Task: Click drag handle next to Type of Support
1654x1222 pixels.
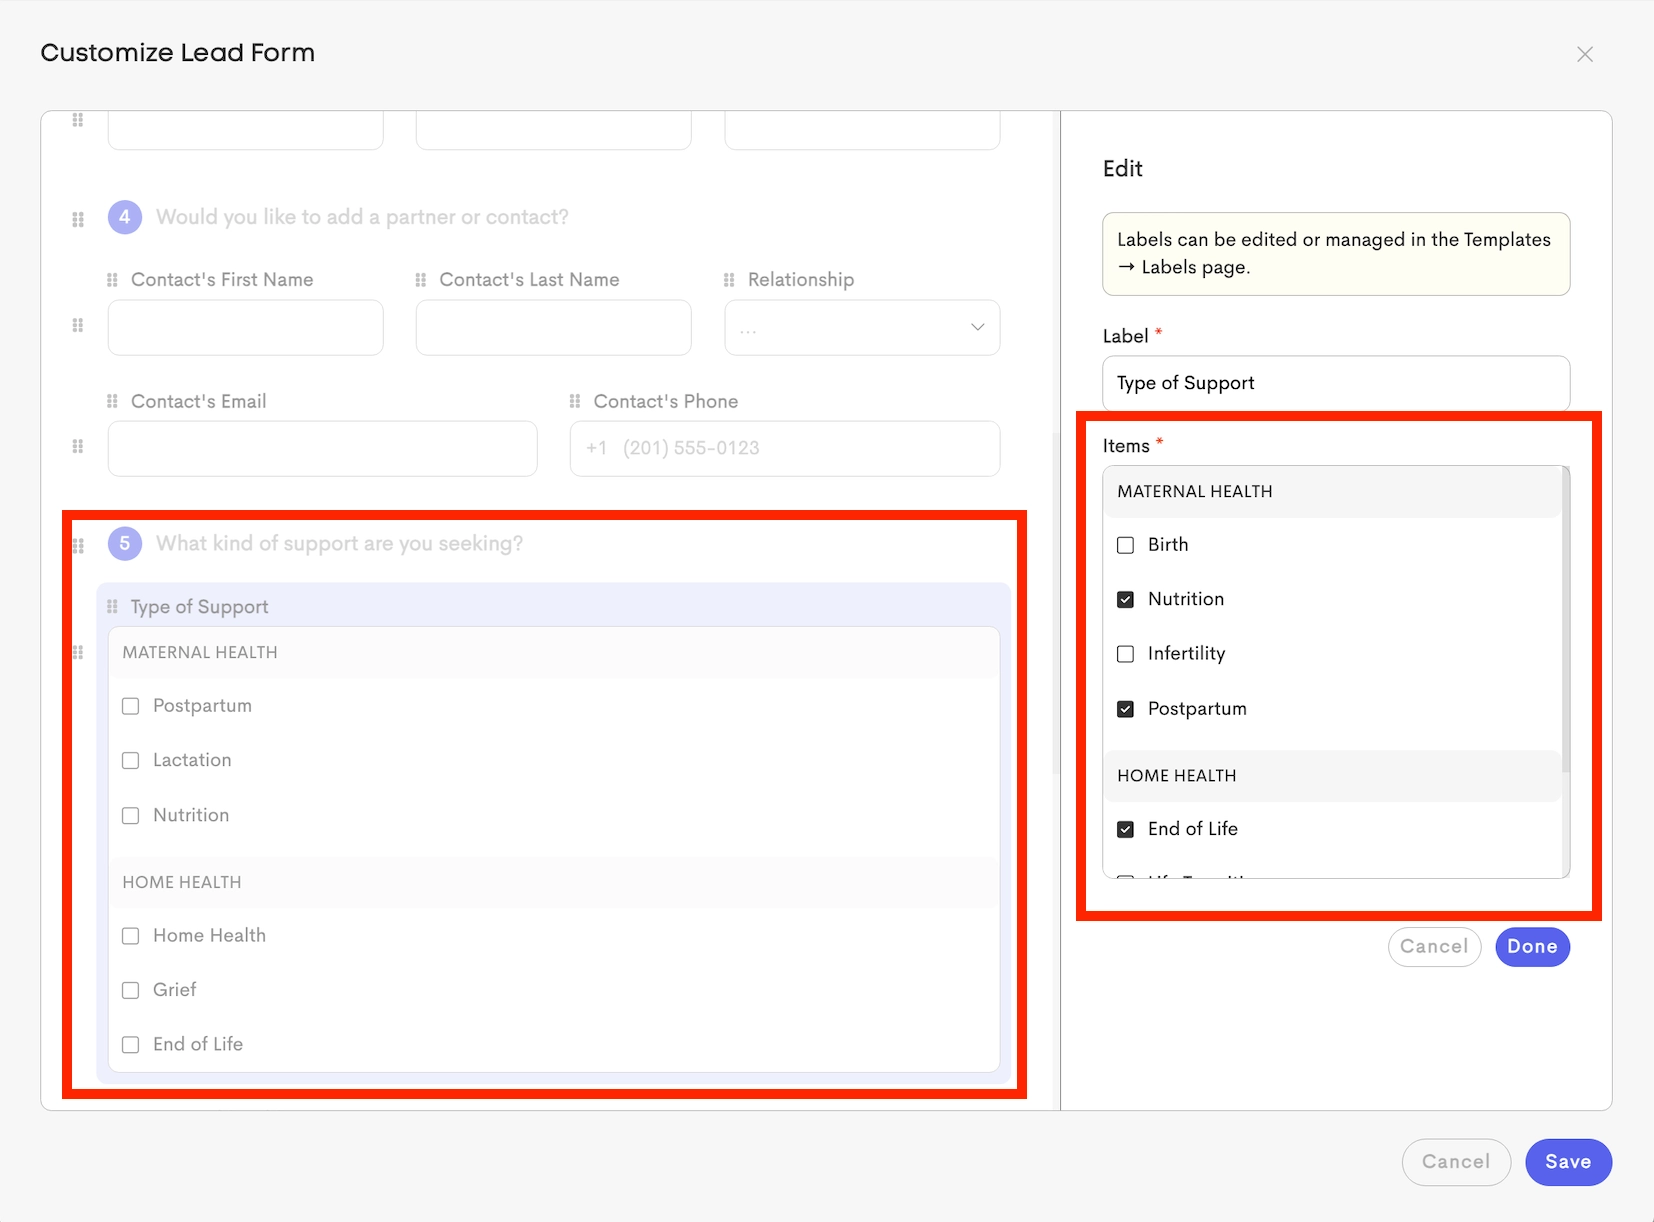Action: click(x=112, y=607)
